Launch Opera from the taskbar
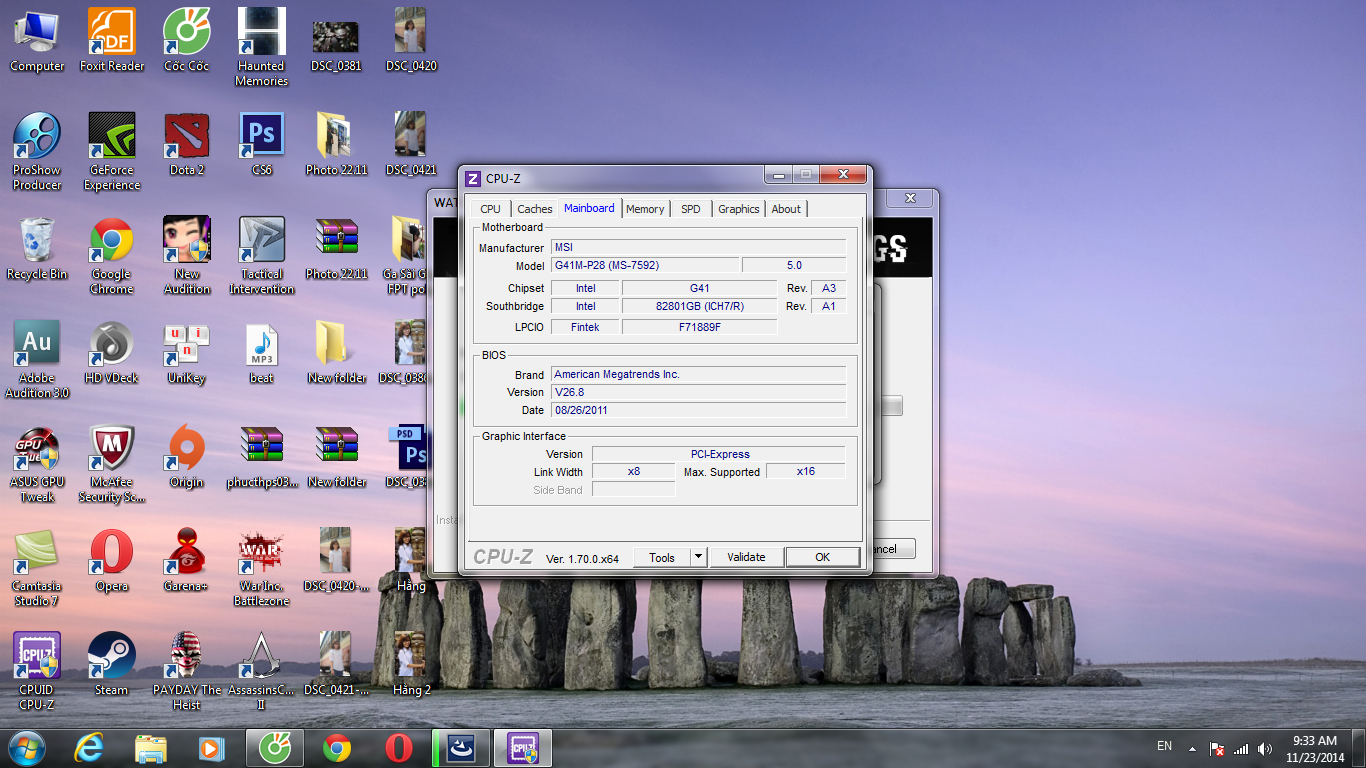This screenshot has width=1366, height=768. (x=399, y=748)
